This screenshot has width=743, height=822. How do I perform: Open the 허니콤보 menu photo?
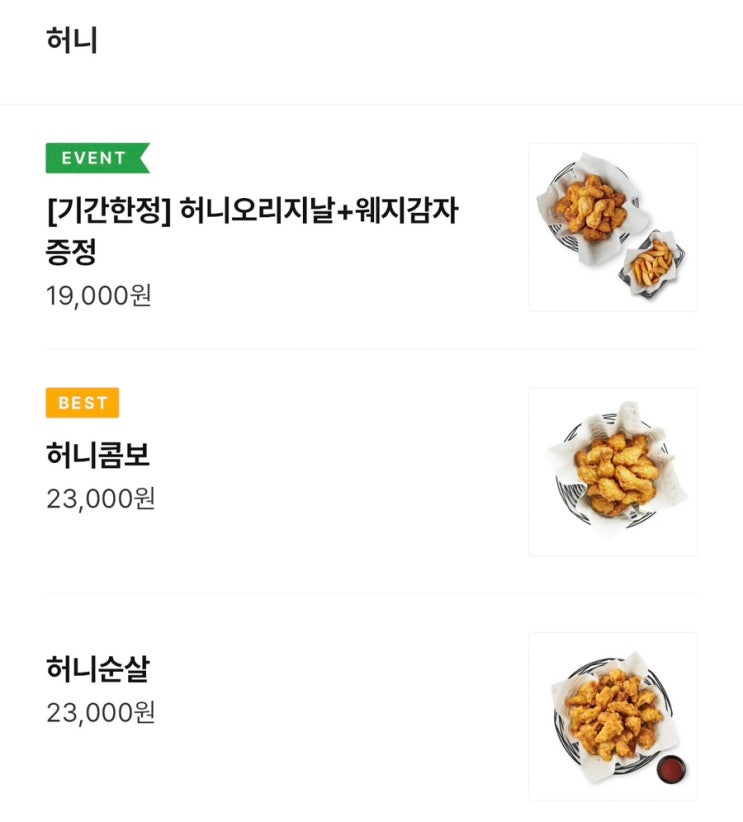[612, 472]
